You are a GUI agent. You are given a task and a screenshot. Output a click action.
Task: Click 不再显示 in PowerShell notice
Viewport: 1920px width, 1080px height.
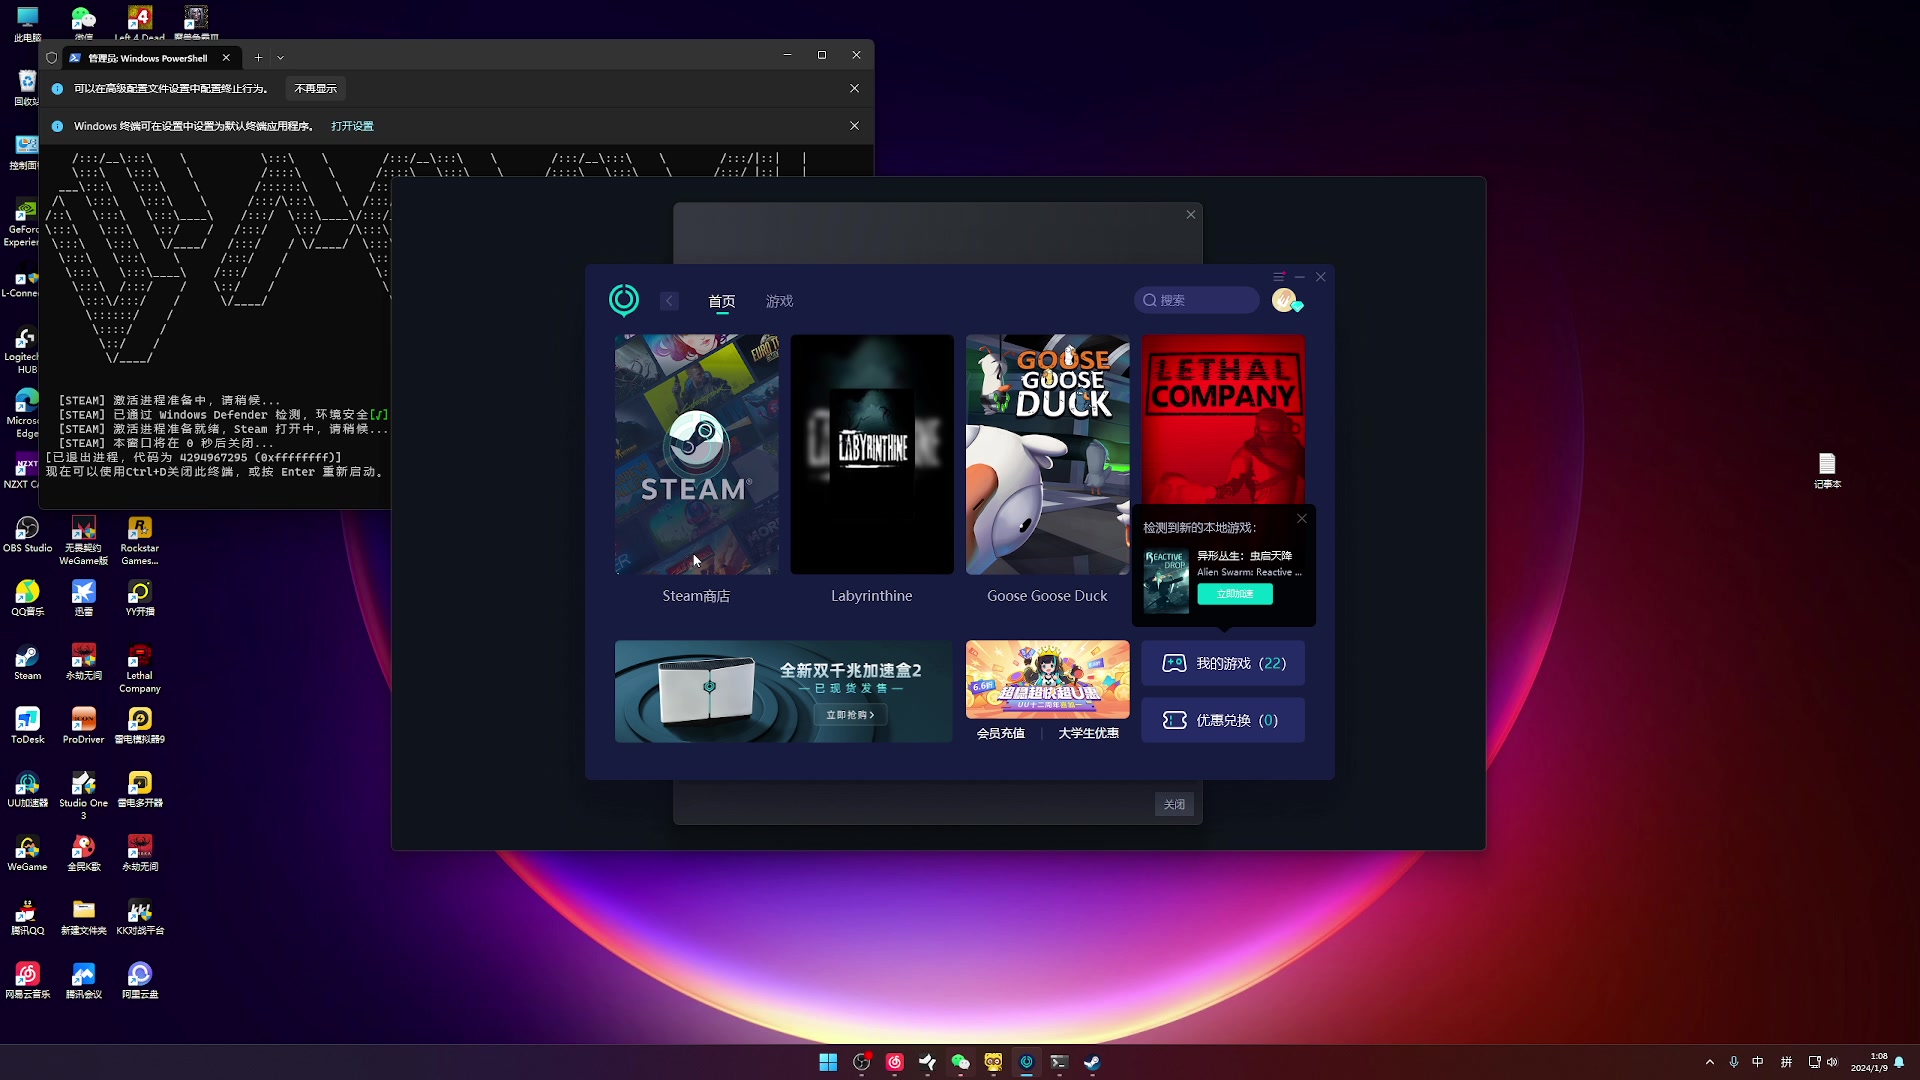pos(315,89)
